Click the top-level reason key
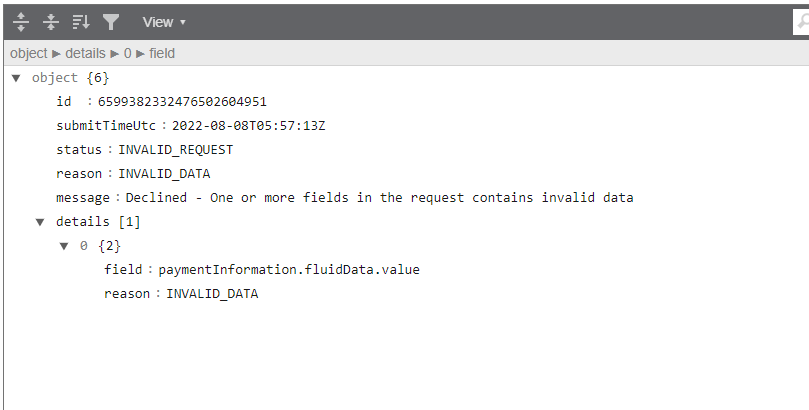 pyautogui.click(x=79, y=174)
